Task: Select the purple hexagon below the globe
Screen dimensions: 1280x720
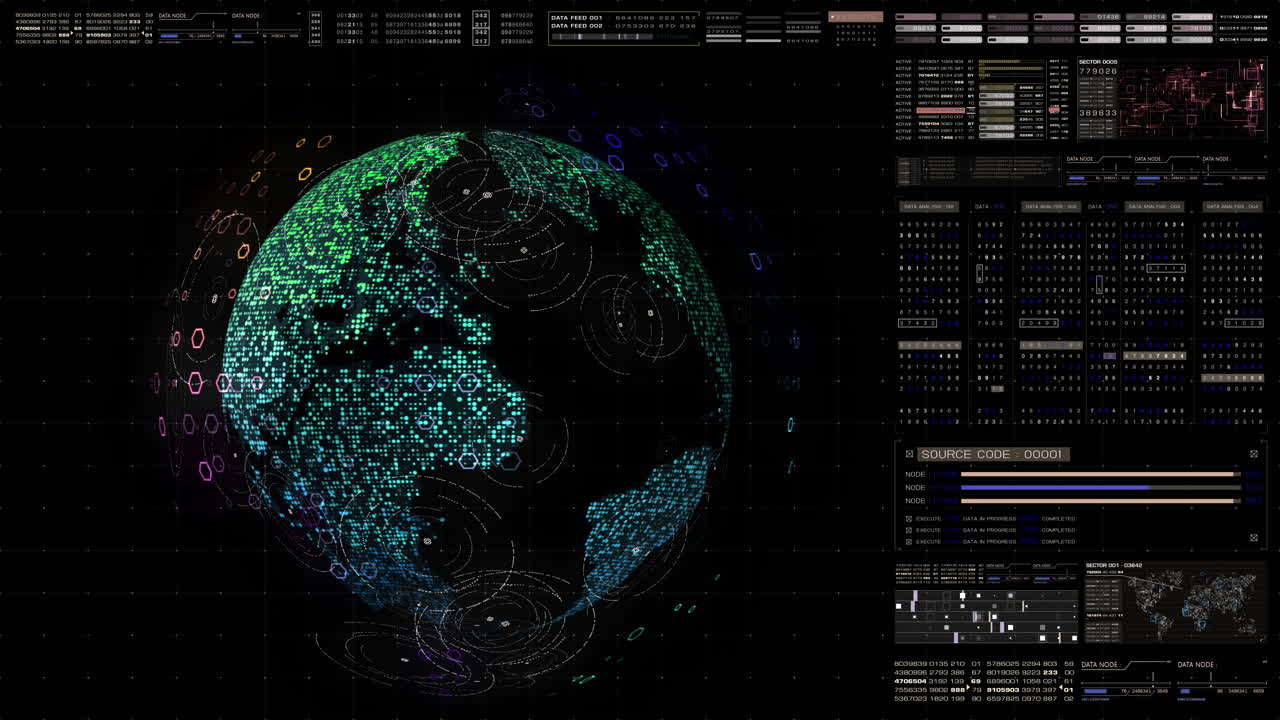Action: 453,654
